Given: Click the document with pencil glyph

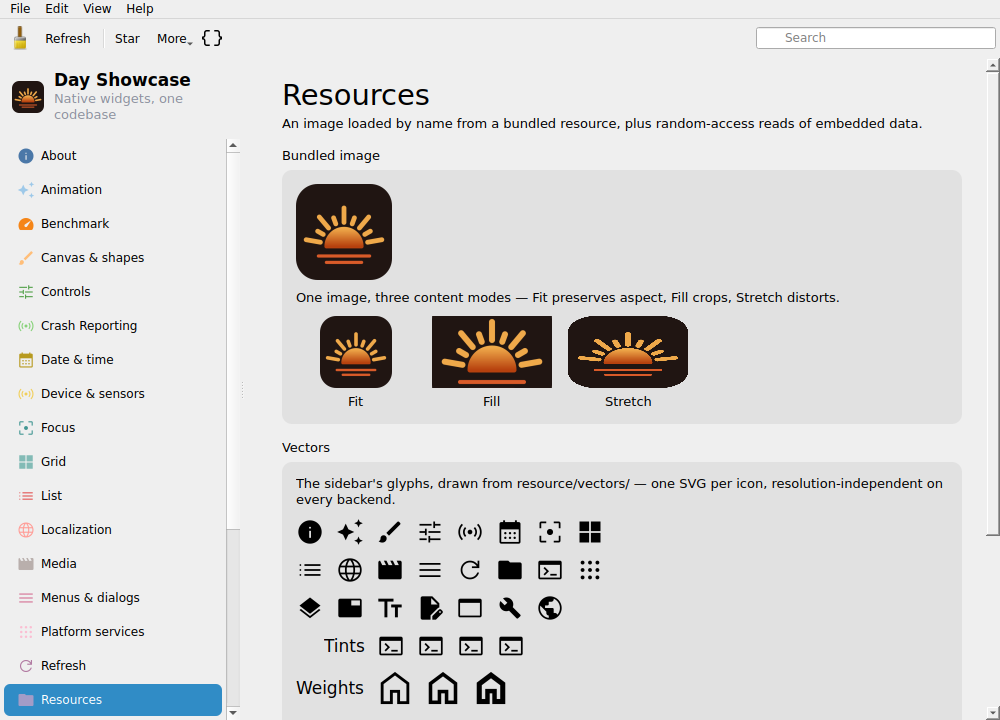Looking at the screenshot, I should [431, 608].
